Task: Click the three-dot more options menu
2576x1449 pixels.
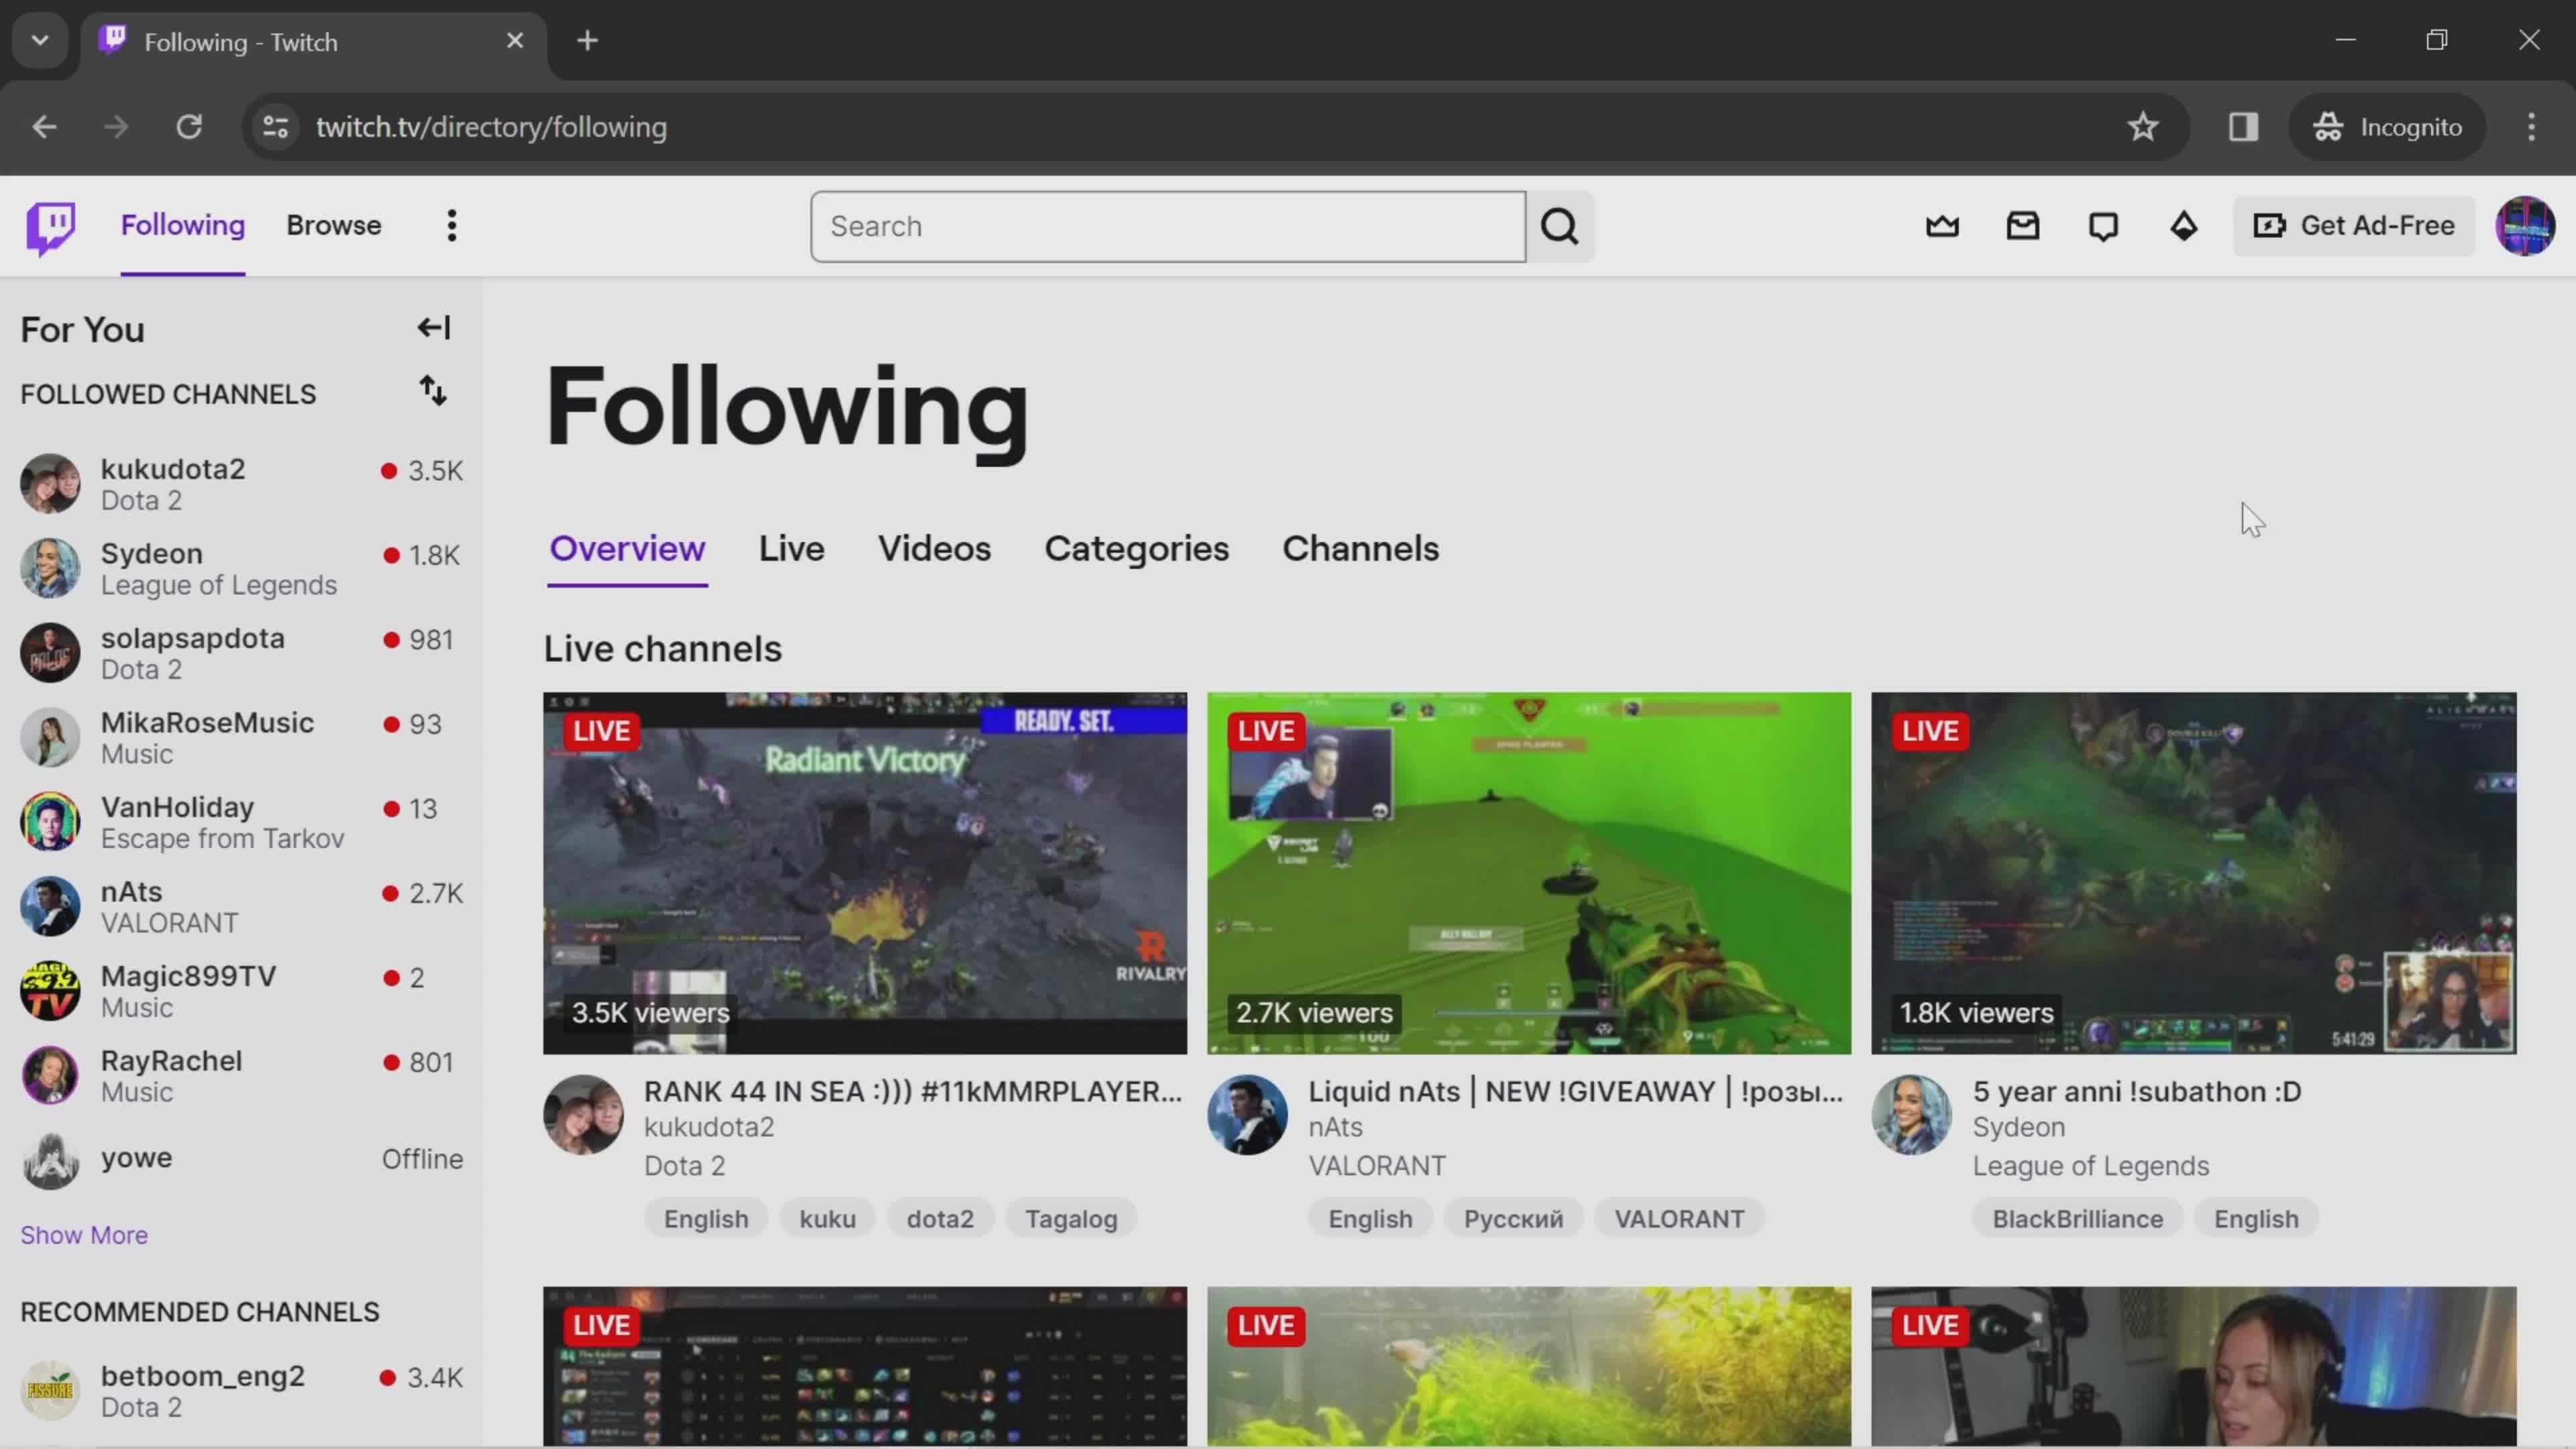Action: [451, 225]
